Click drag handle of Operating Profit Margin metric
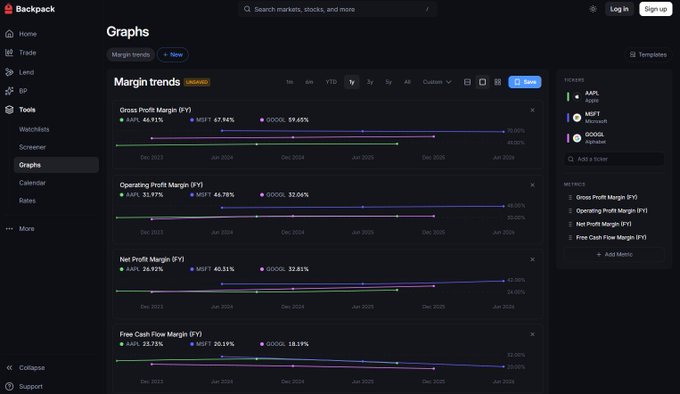 tap(570, 211)
